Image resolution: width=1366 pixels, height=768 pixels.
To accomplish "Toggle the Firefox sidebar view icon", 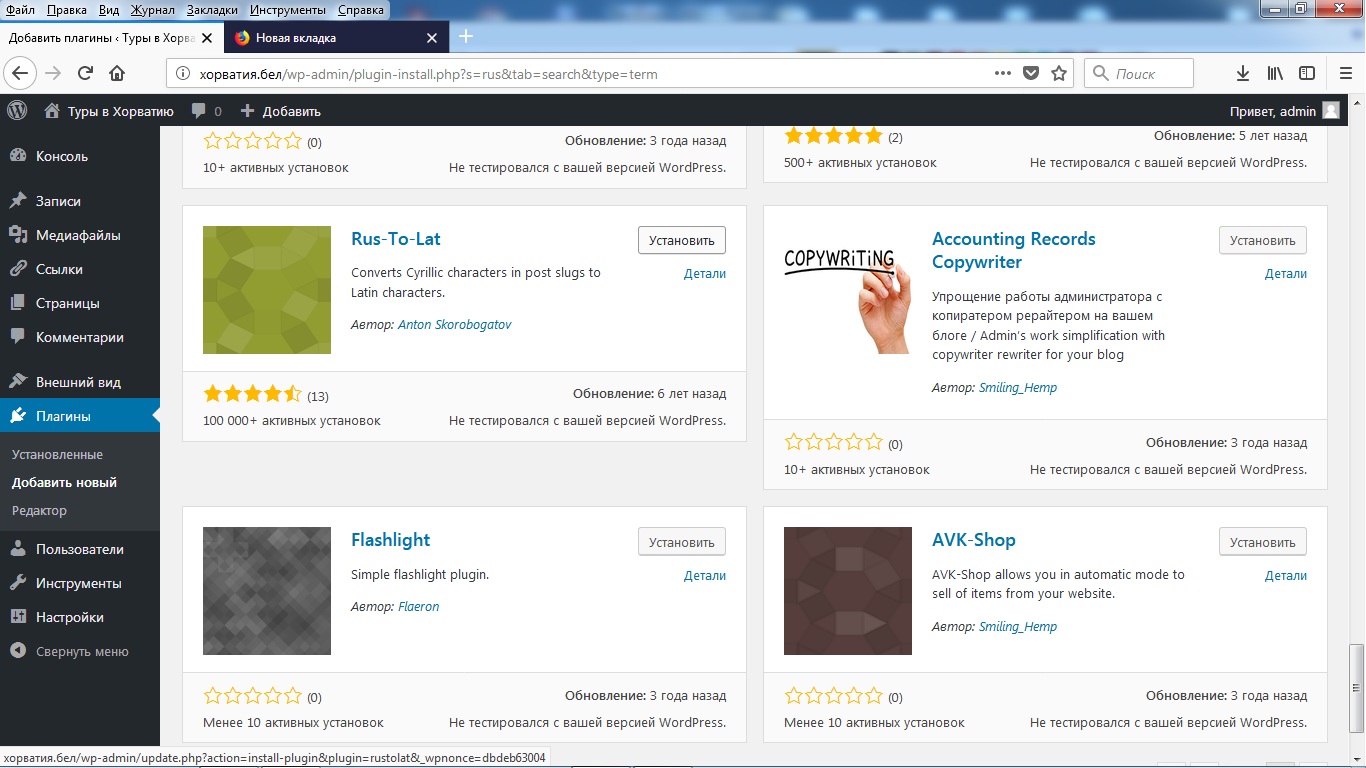I will click(1307, 73).
